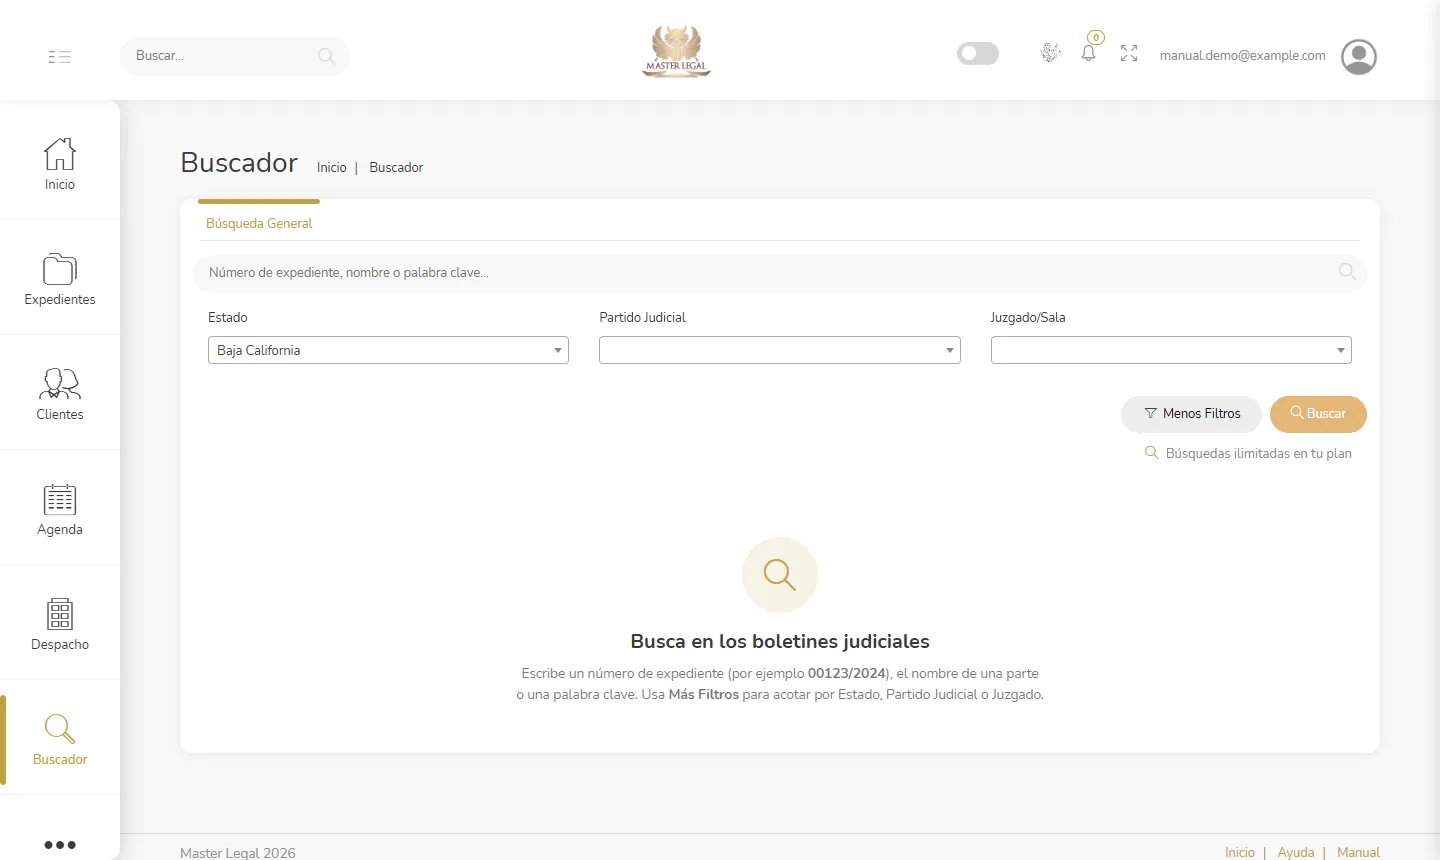The width and height of the screenshot is (1440, 860).
Task: Go to Inicio in the sidebar
Action: click(x=60, y=164)
